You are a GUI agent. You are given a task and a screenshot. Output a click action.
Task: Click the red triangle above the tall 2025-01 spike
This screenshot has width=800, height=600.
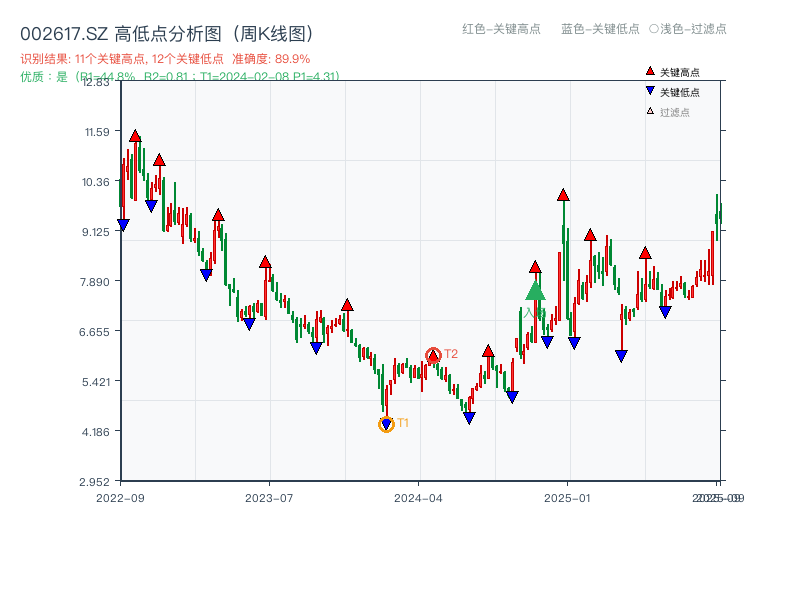[562, 195]
